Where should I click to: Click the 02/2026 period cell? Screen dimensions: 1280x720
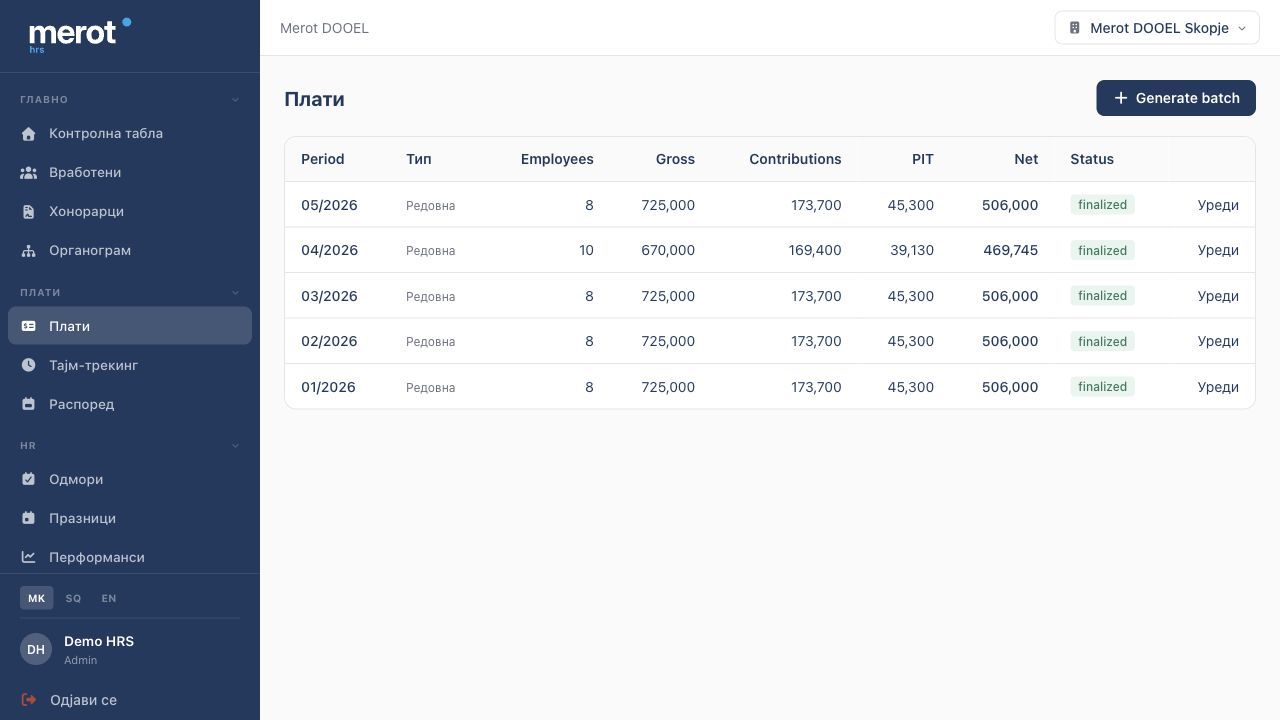point(329,342)
